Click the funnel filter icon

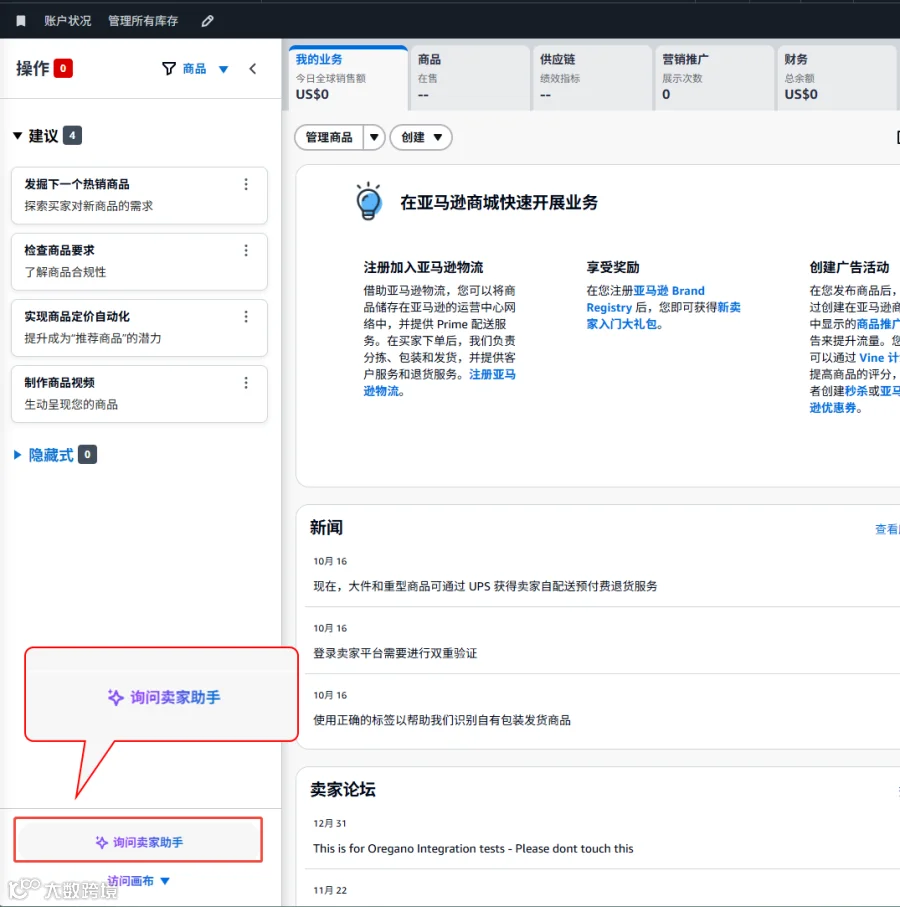168,69
